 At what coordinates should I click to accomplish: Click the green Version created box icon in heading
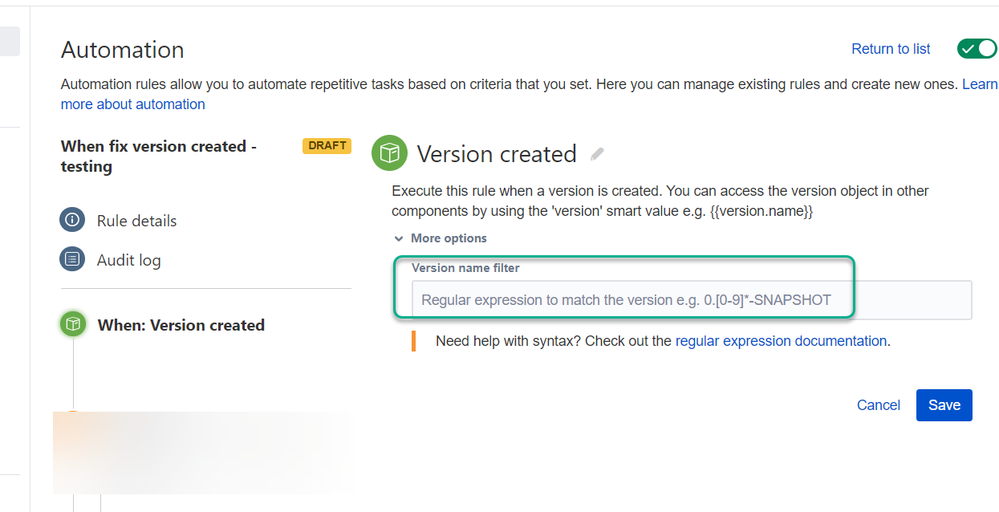[389, 153]
